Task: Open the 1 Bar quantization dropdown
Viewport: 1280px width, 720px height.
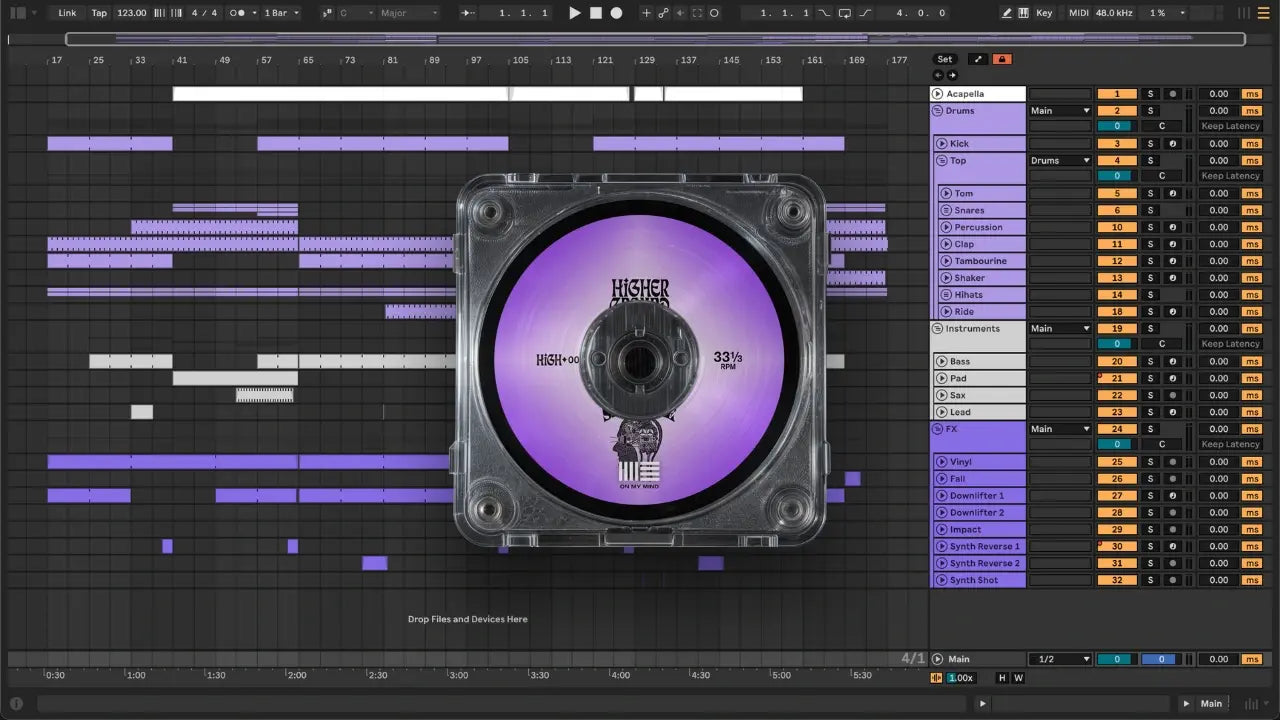Action: (x=281, y=13)
